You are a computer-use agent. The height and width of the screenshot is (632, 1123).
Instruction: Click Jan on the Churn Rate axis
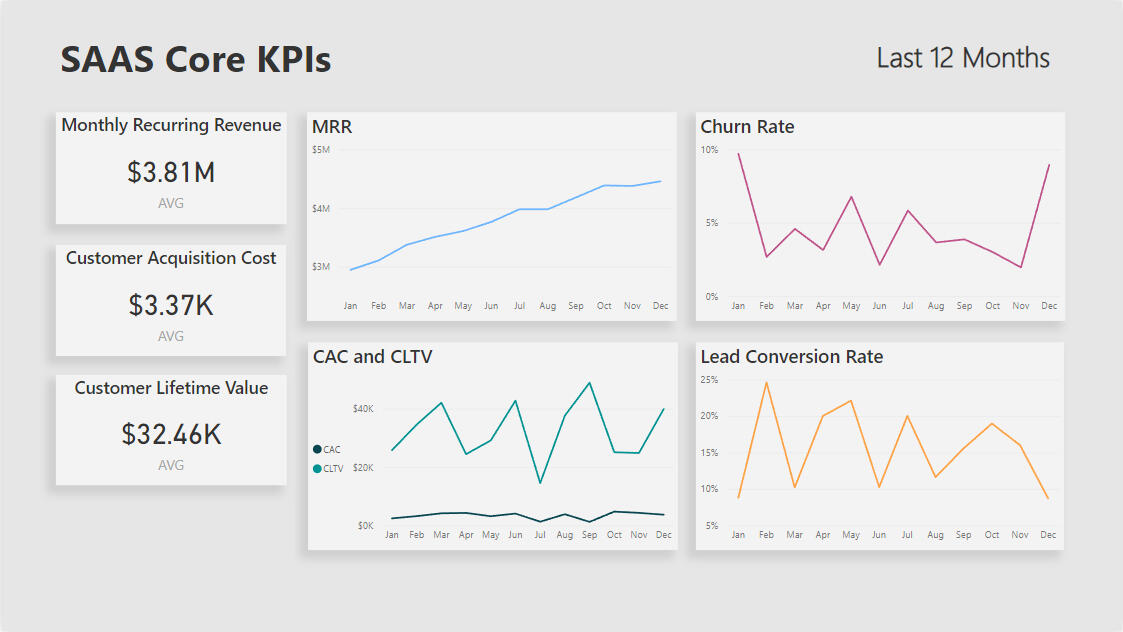[738, 306]
